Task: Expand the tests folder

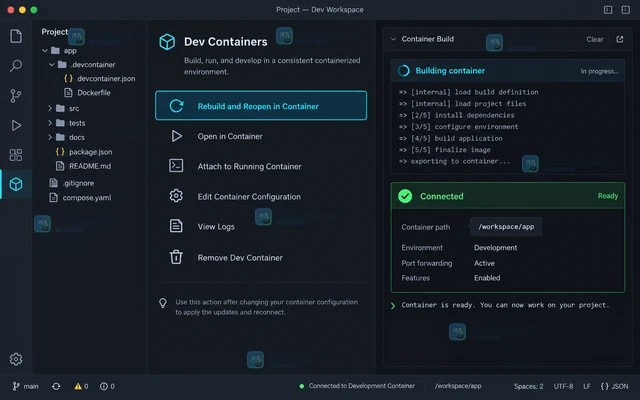Action: (50, 123)
